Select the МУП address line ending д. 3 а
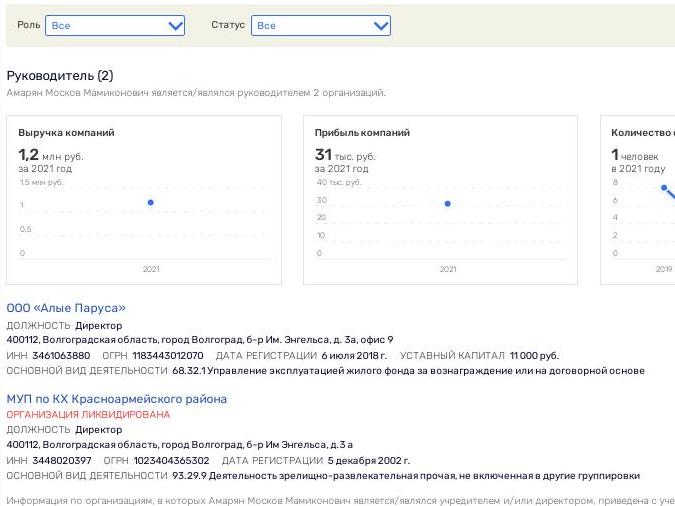 [x=180, y=445]
